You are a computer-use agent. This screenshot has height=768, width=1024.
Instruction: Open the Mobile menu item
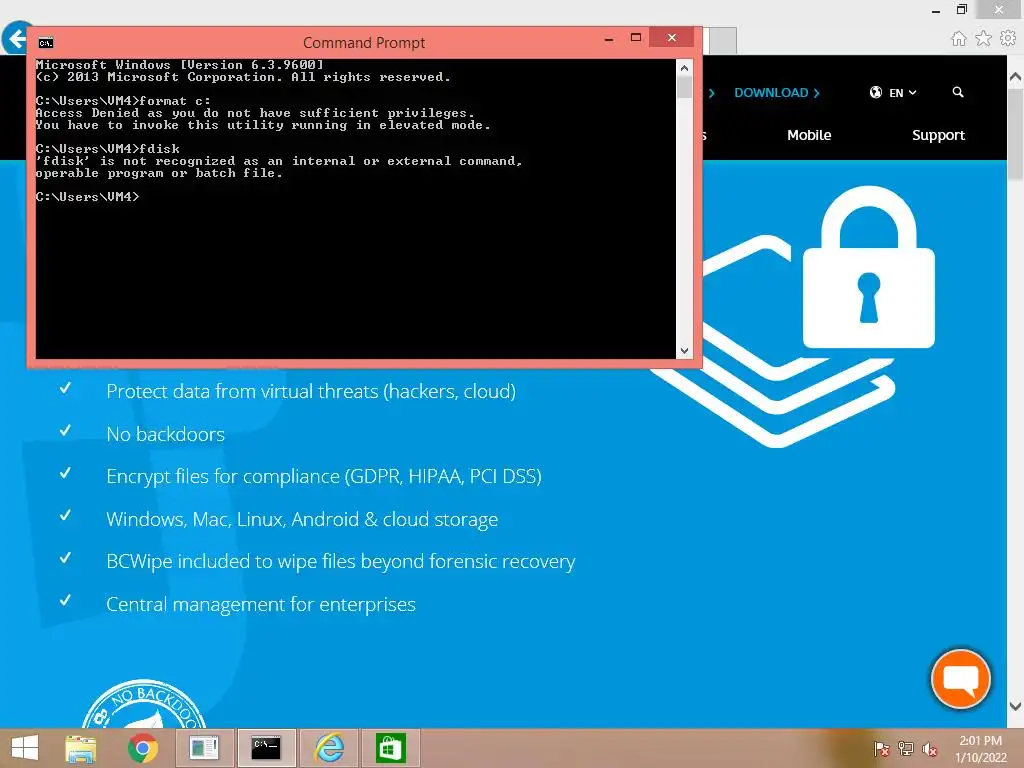point(808,135)
